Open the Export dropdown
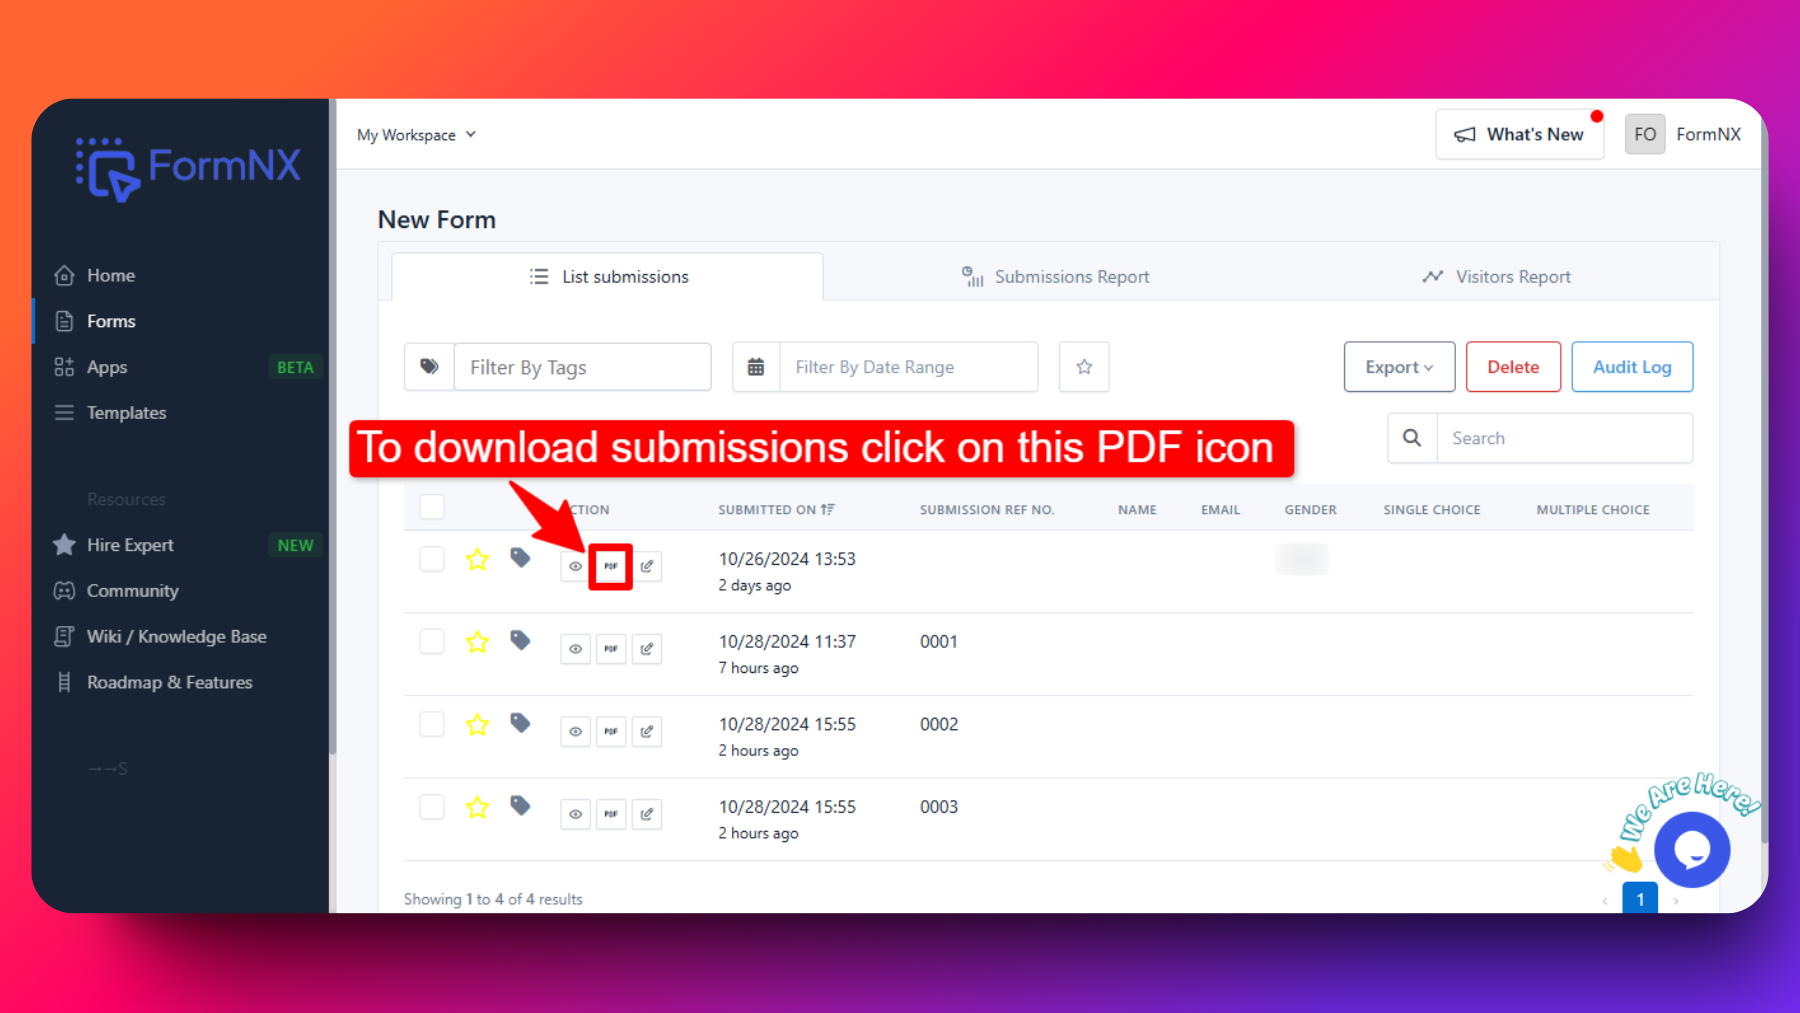This screenshot has height=1013, width=1800. (1398, 367)
